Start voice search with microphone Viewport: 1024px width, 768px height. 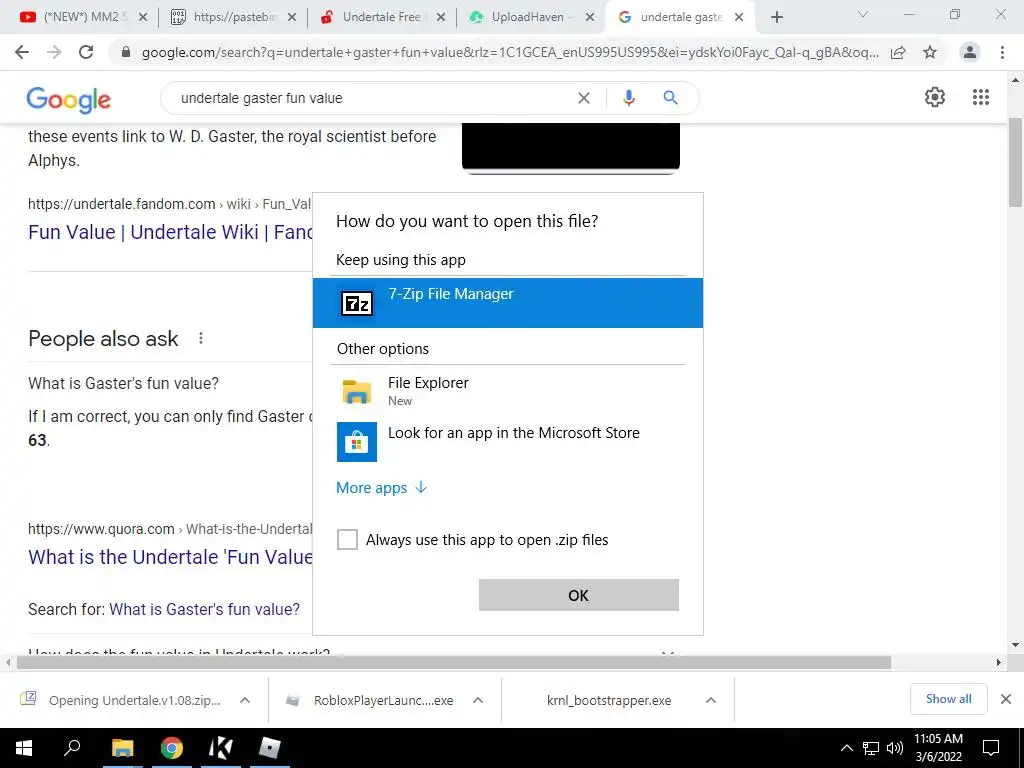click(x=628, y=98)
